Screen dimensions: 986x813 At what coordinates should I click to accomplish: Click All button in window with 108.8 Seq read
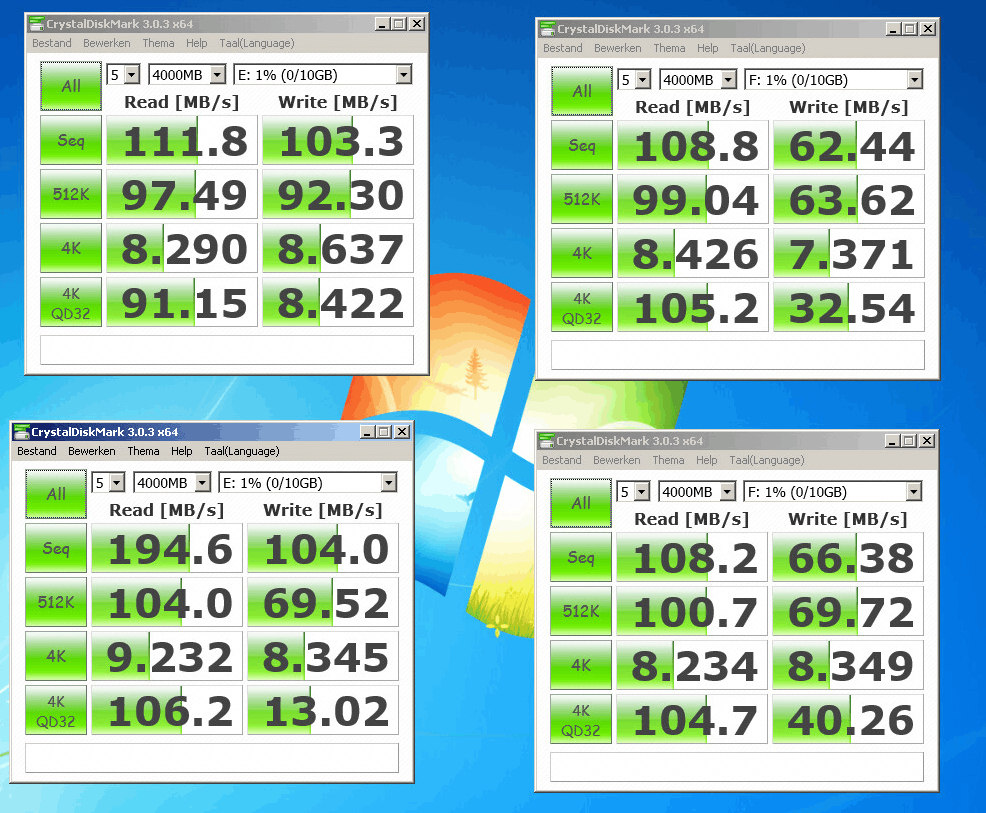click(582, 91)
